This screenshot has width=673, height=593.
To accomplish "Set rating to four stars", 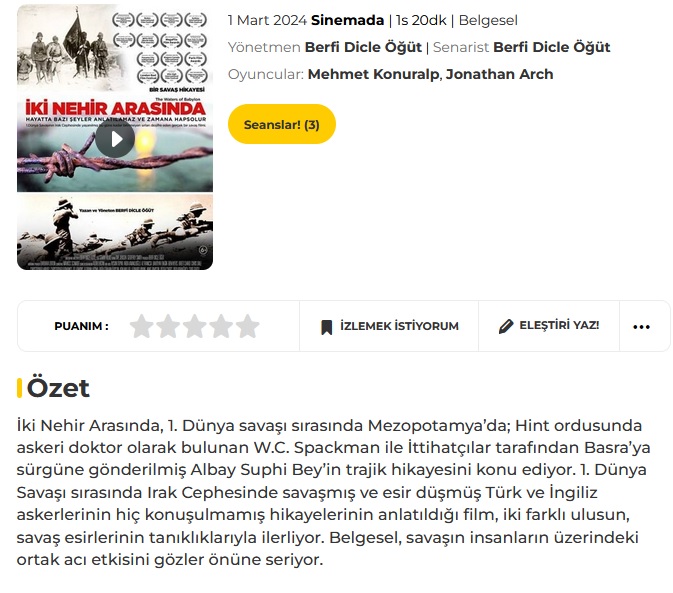I will pos(221,326).
